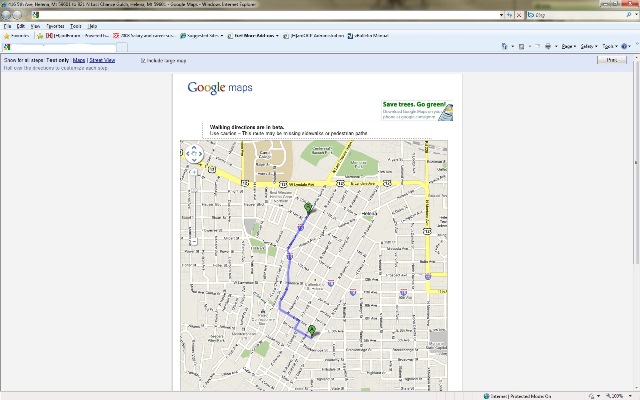
Task: Open the Help menu
Action: coord(93,26)
